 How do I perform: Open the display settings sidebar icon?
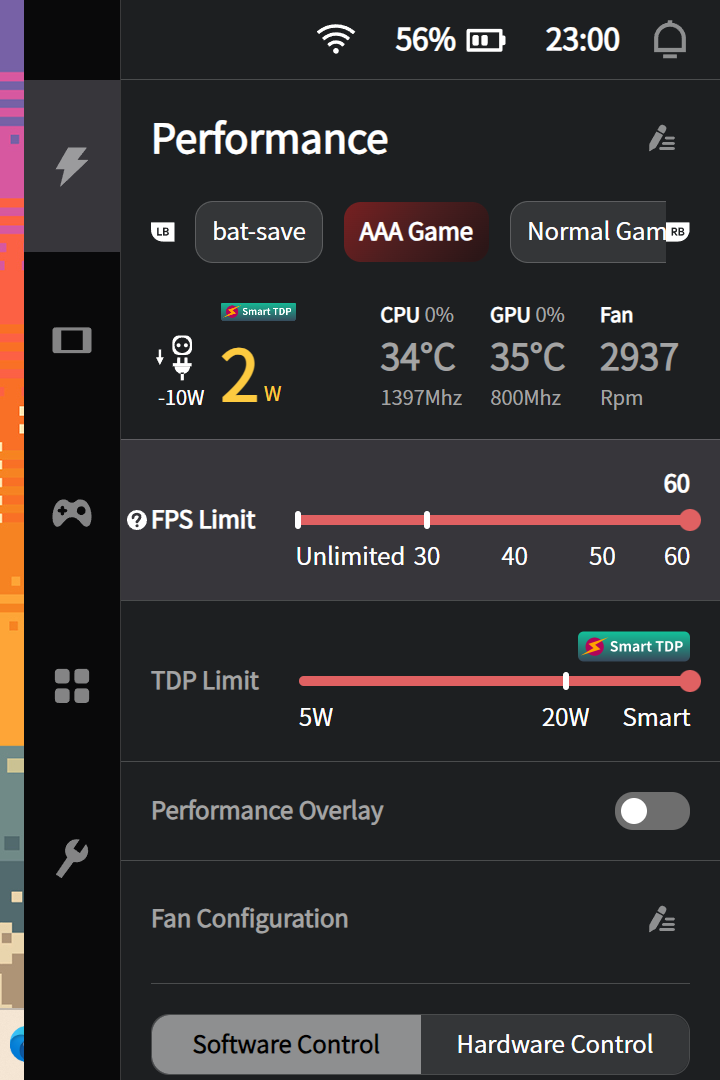72,340
